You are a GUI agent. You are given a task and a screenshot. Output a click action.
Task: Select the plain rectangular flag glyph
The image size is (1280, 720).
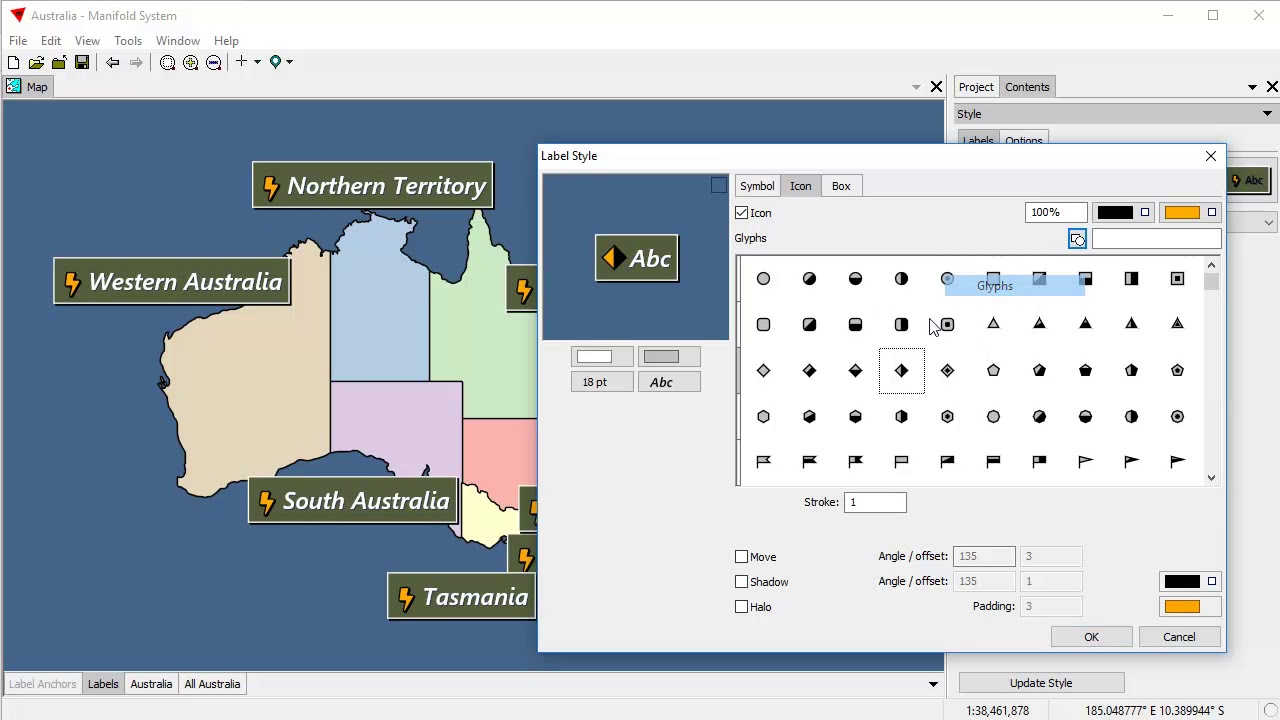tap(901, 462)
